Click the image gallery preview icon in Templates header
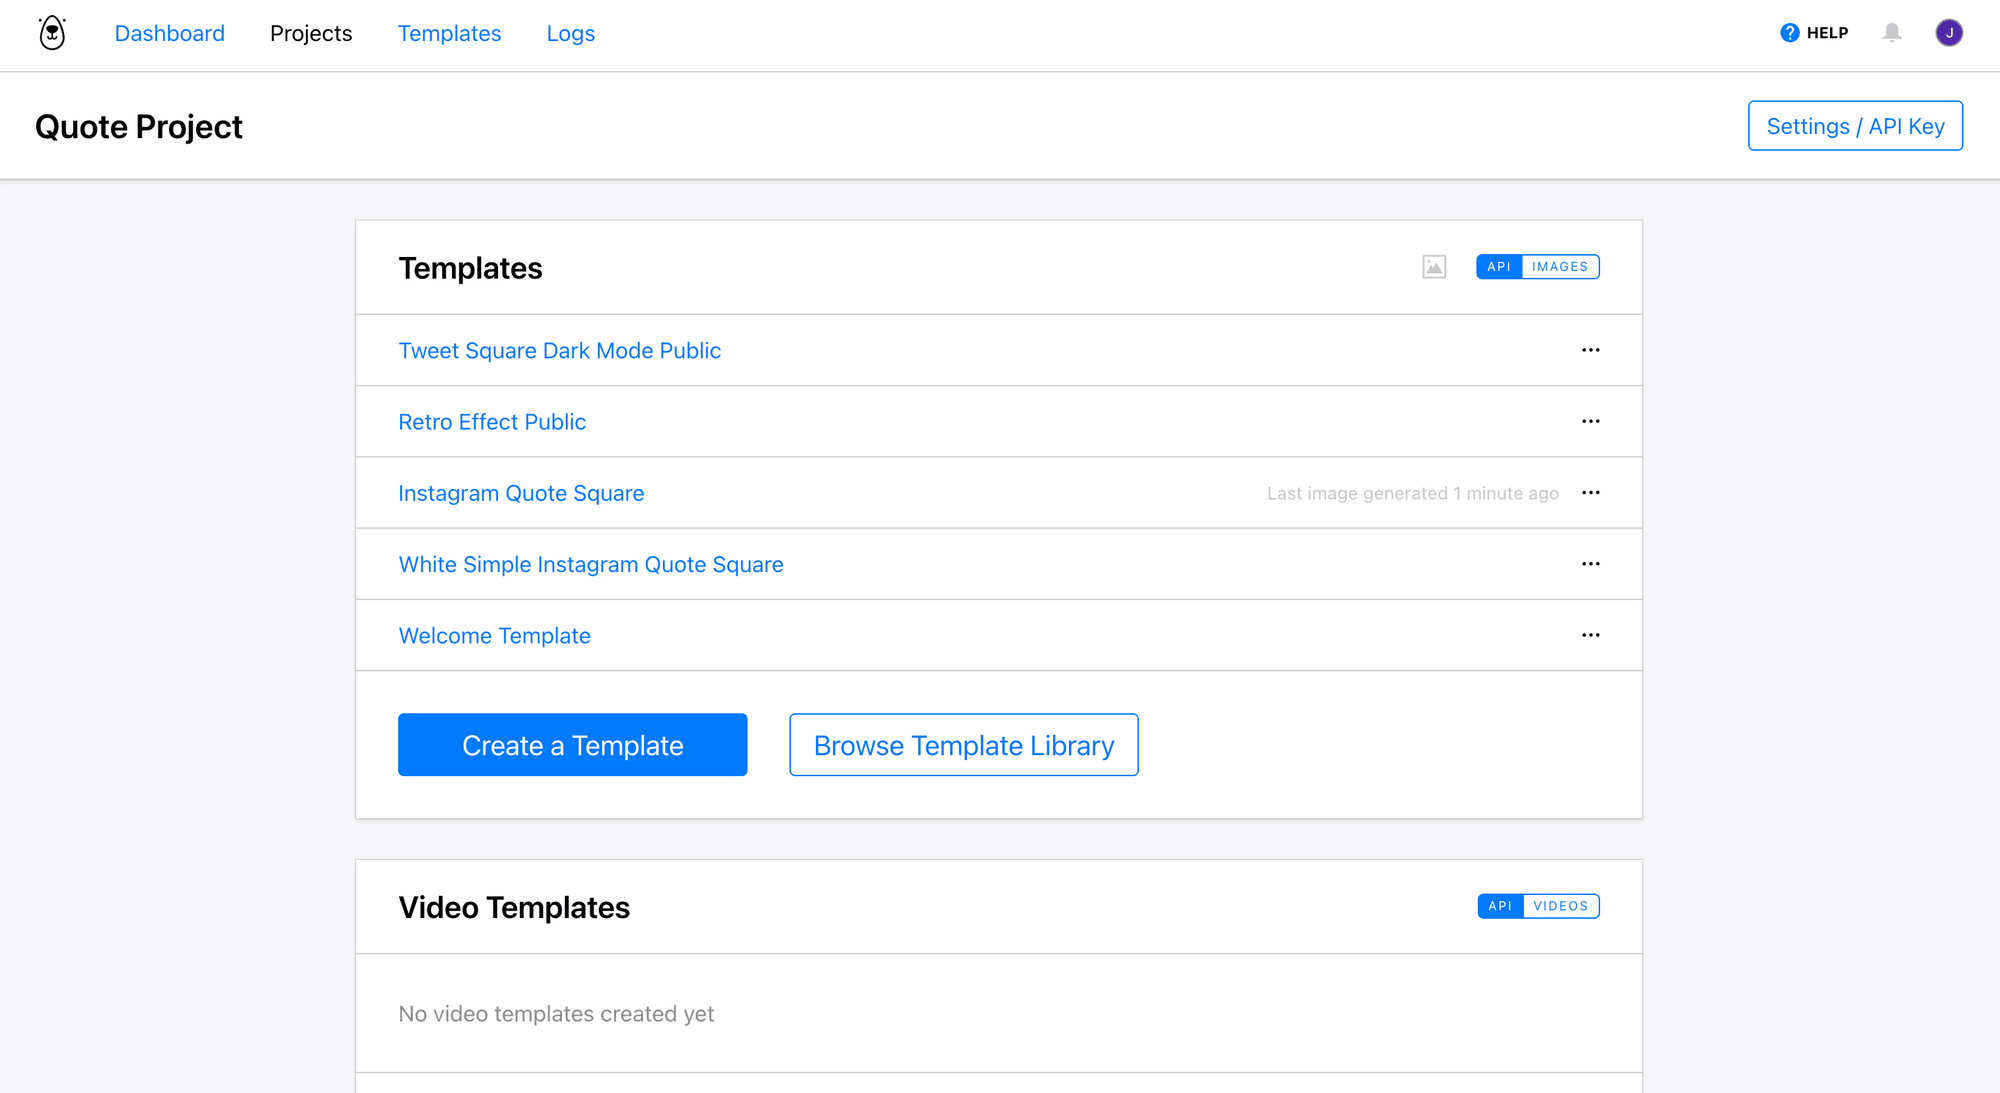This screenshot has width=2000, height=1093. click(x=1434, y=267)
